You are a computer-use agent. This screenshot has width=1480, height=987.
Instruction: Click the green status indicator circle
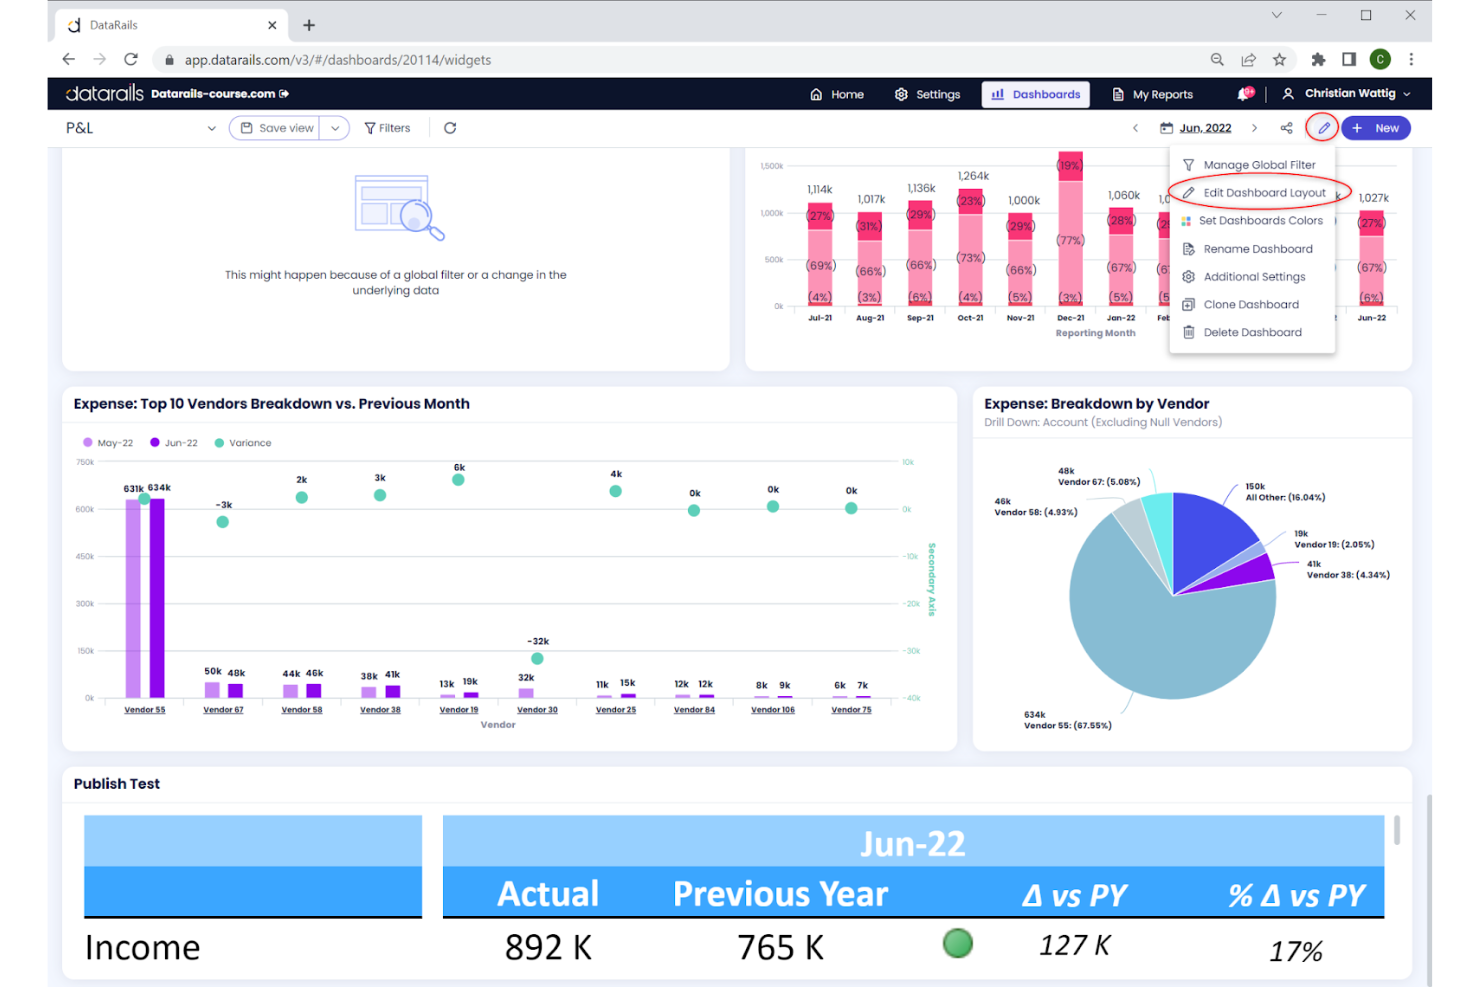pos(957,943)
